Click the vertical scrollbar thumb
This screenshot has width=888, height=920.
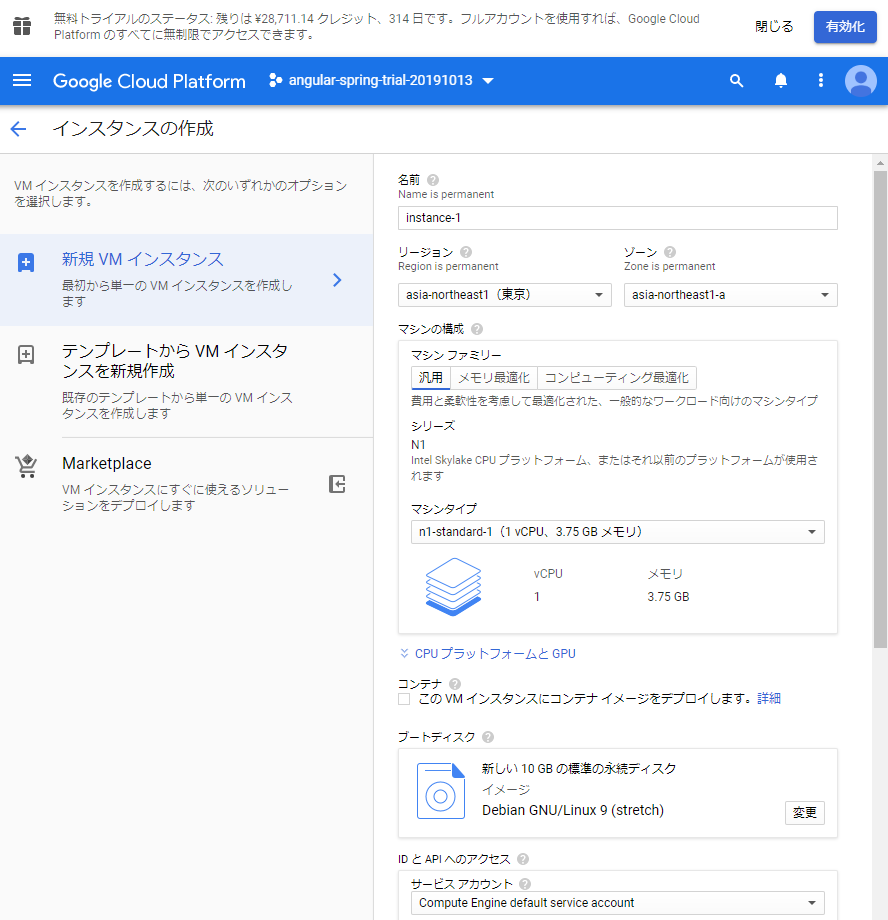880,410
